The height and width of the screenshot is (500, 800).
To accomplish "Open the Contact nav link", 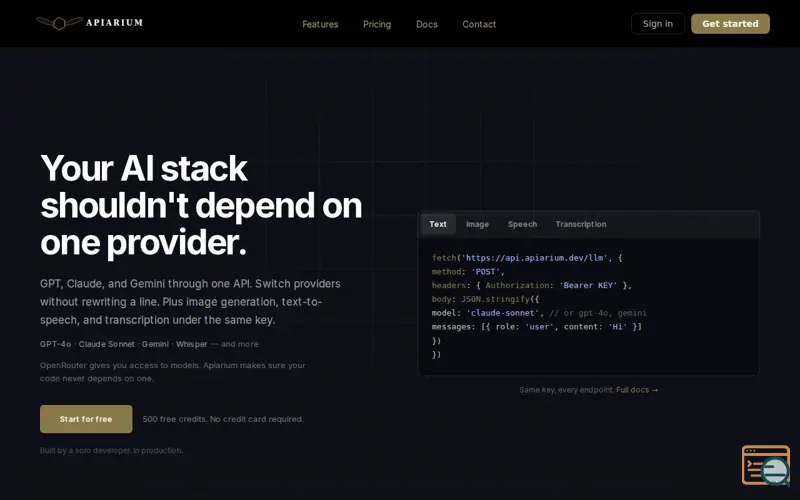I will (479, 24).
